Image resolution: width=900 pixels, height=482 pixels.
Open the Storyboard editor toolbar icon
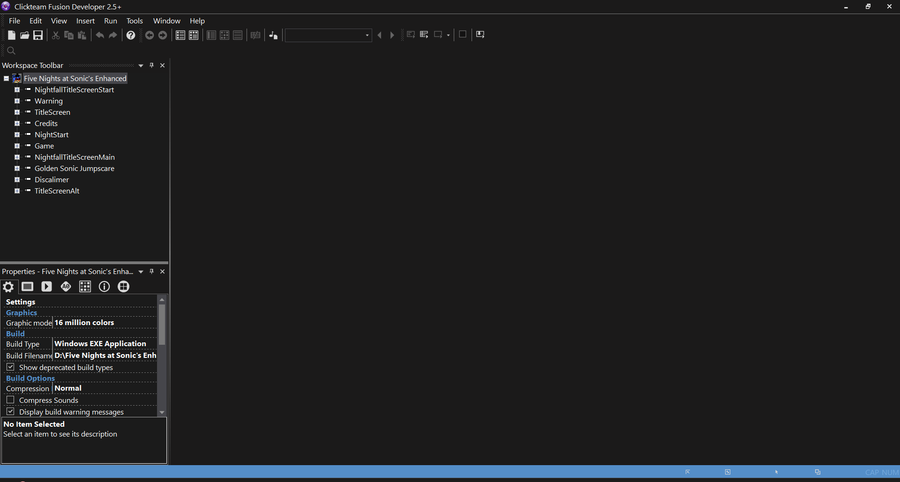tap(180, 36)
